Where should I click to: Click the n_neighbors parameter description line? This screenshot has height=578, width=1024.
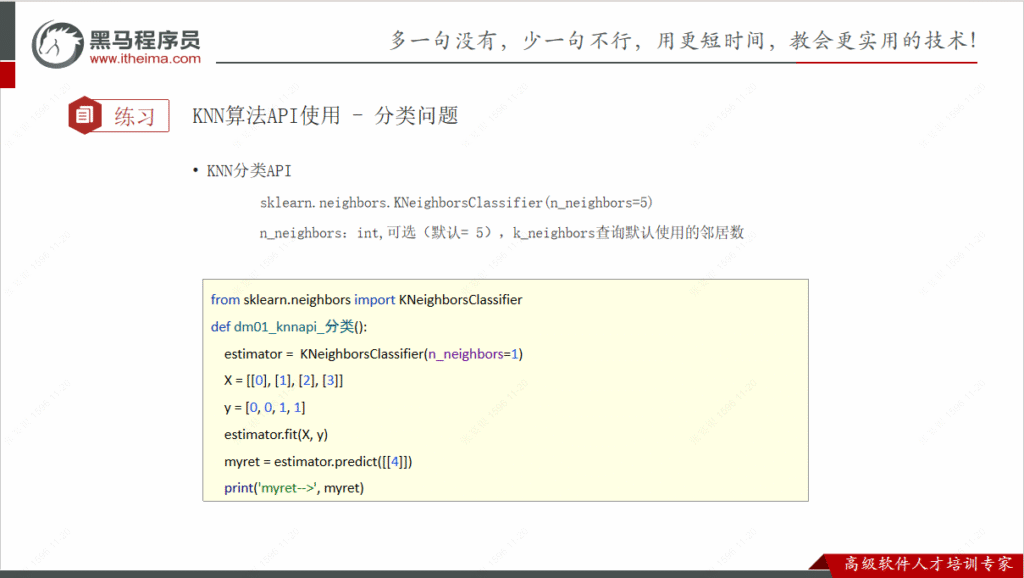[x=501, y=233]
